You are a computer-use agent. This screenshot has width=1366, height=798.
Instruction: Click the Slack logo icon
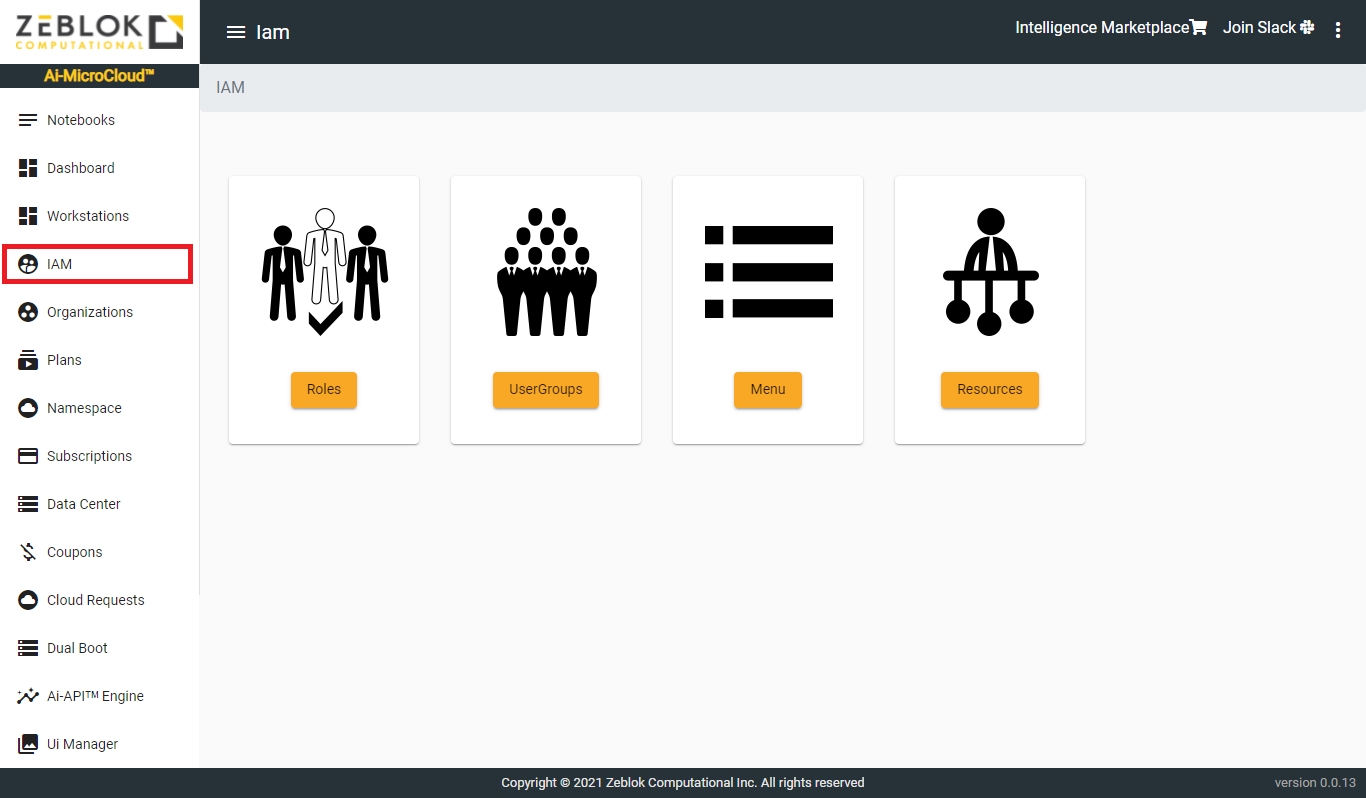pos(1307,28)
